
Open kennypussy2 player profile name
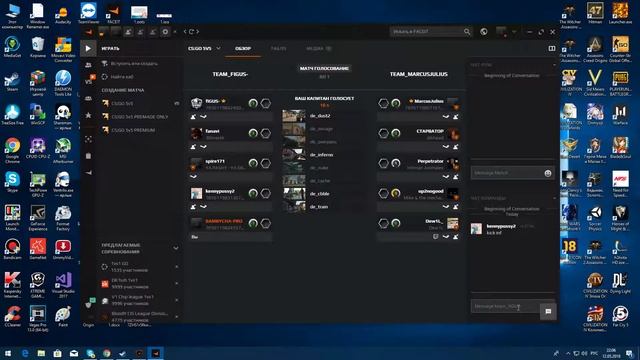click(x=220, y=191)
